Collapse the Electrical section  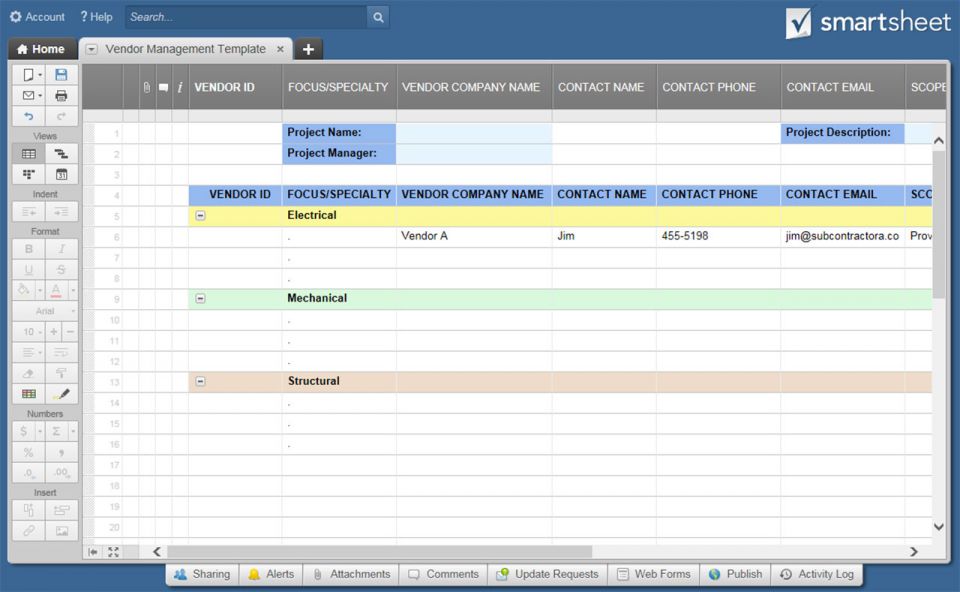click(x=200, y=216)
